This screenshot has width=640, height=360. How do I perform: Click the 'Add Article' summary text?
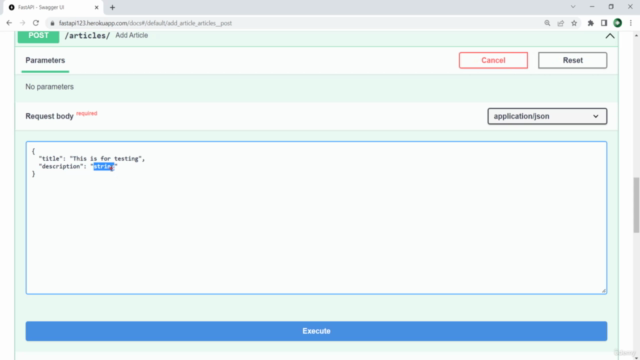[131, 36]
